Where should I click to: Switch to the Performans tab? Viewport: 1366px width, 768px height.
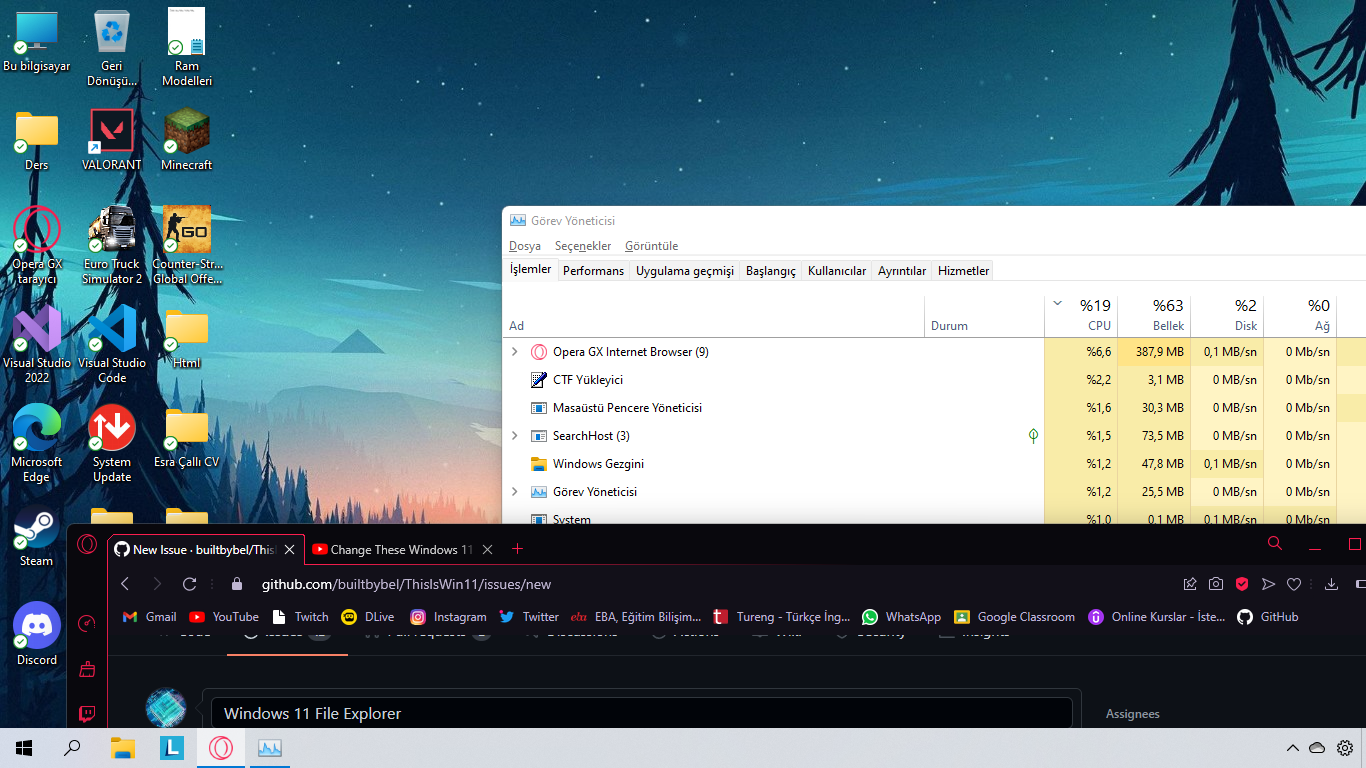point(593,271)
